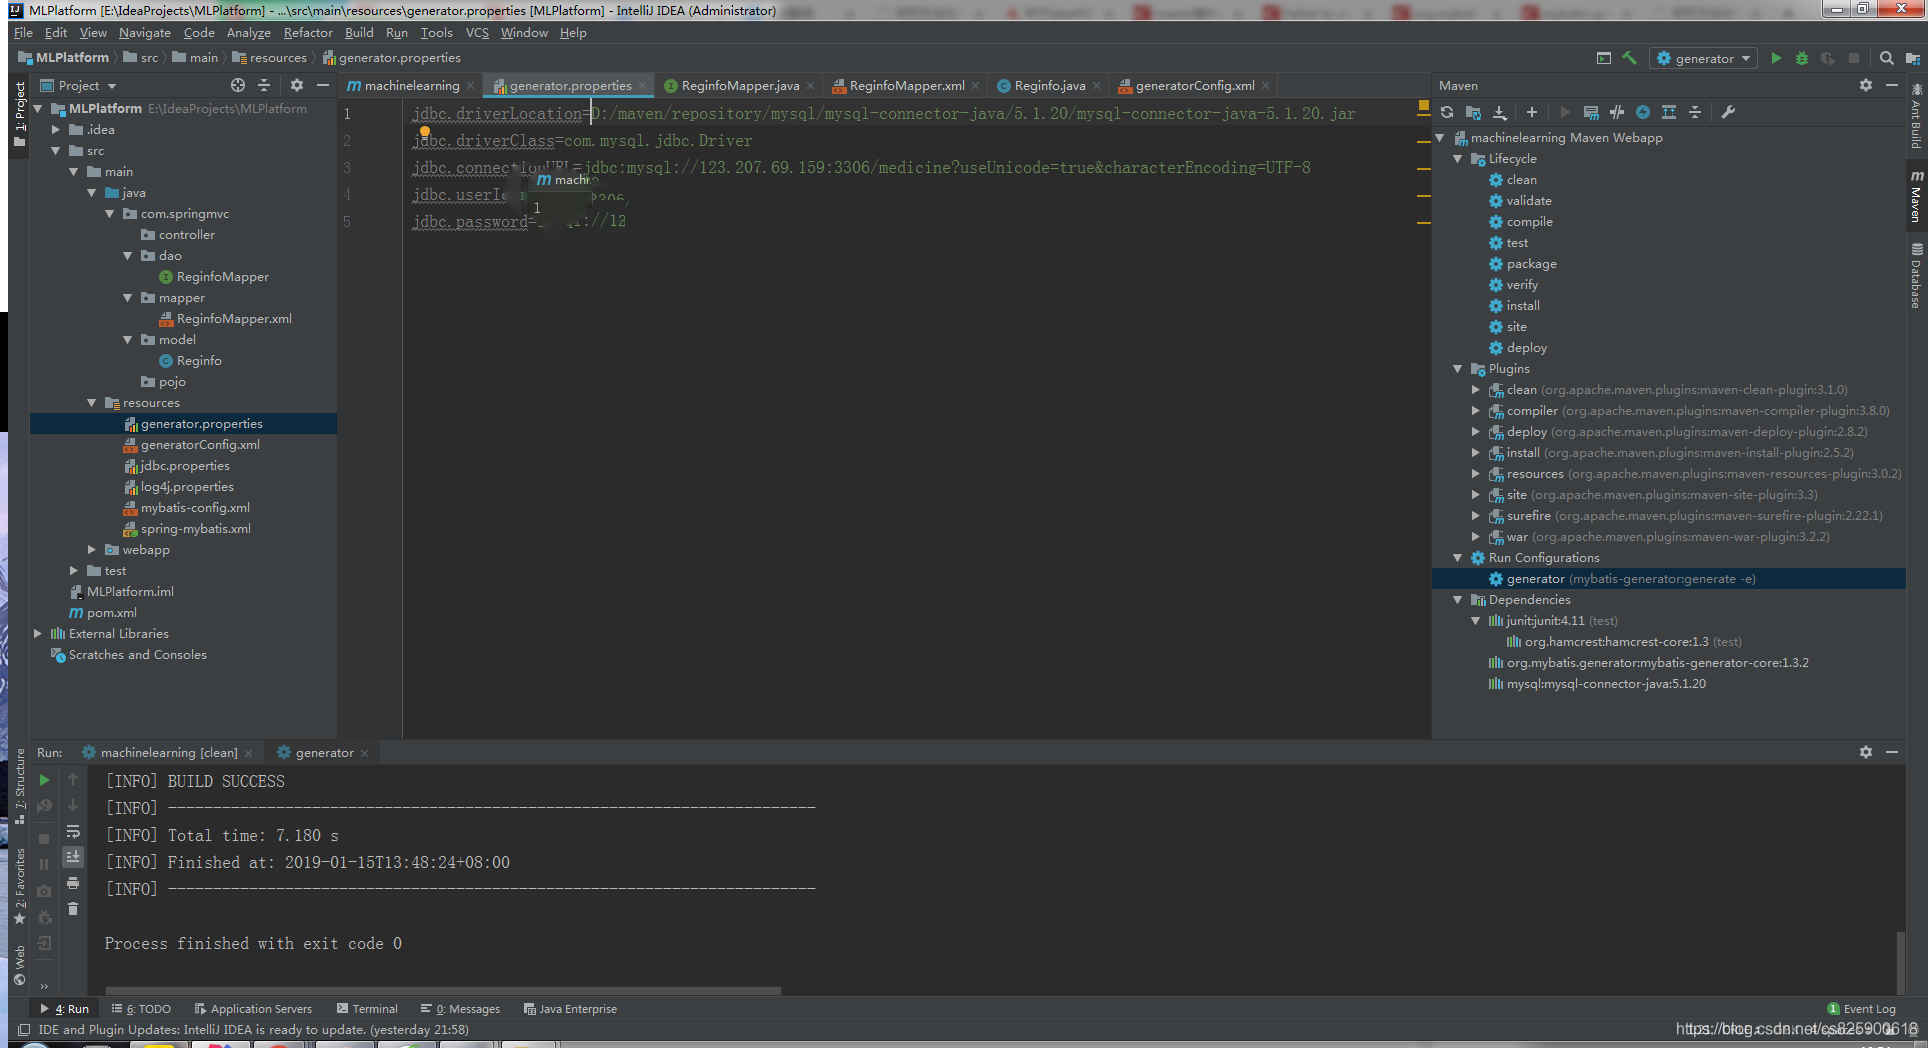This screenshot has width=1928, height=1048.
Task: Download sources and documentation in Maven panel
Action: (x=1500, y=113)
